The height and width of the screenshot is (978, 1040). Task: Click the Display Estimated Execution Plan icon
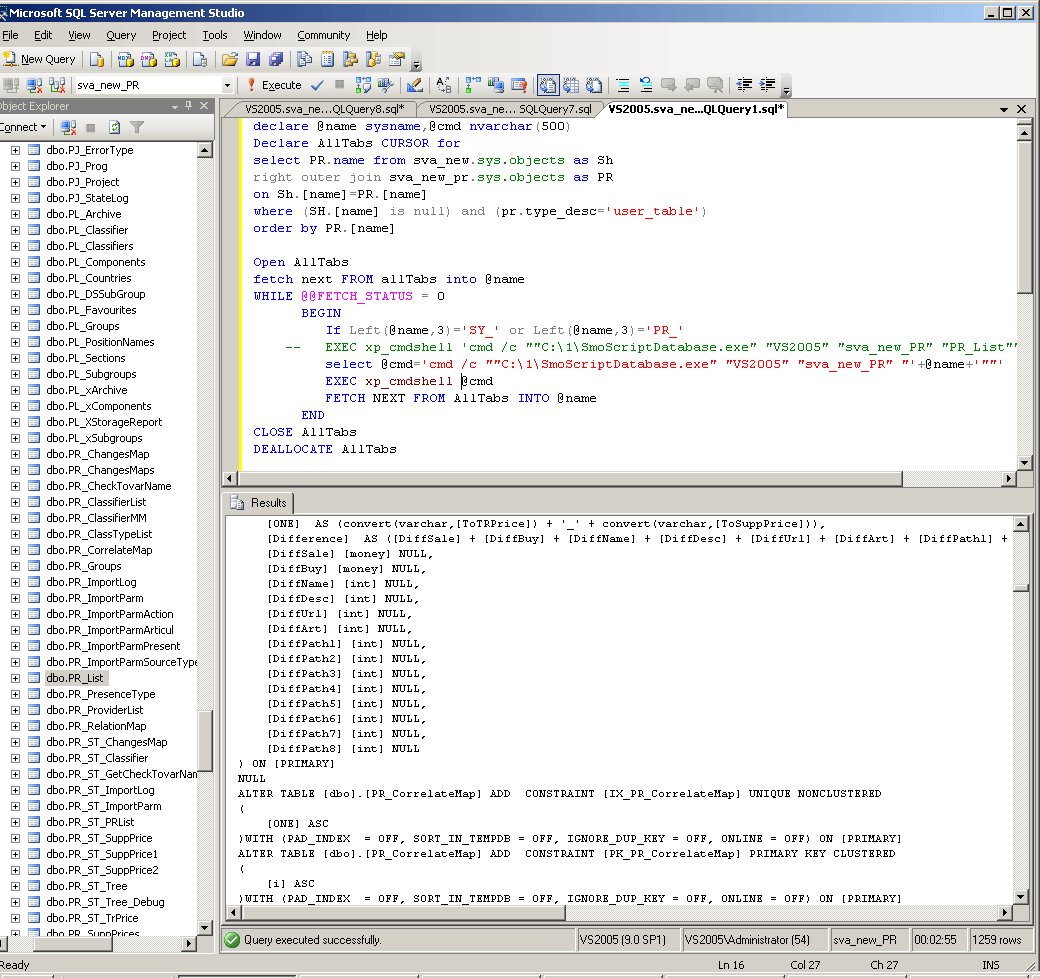point(363,85)
